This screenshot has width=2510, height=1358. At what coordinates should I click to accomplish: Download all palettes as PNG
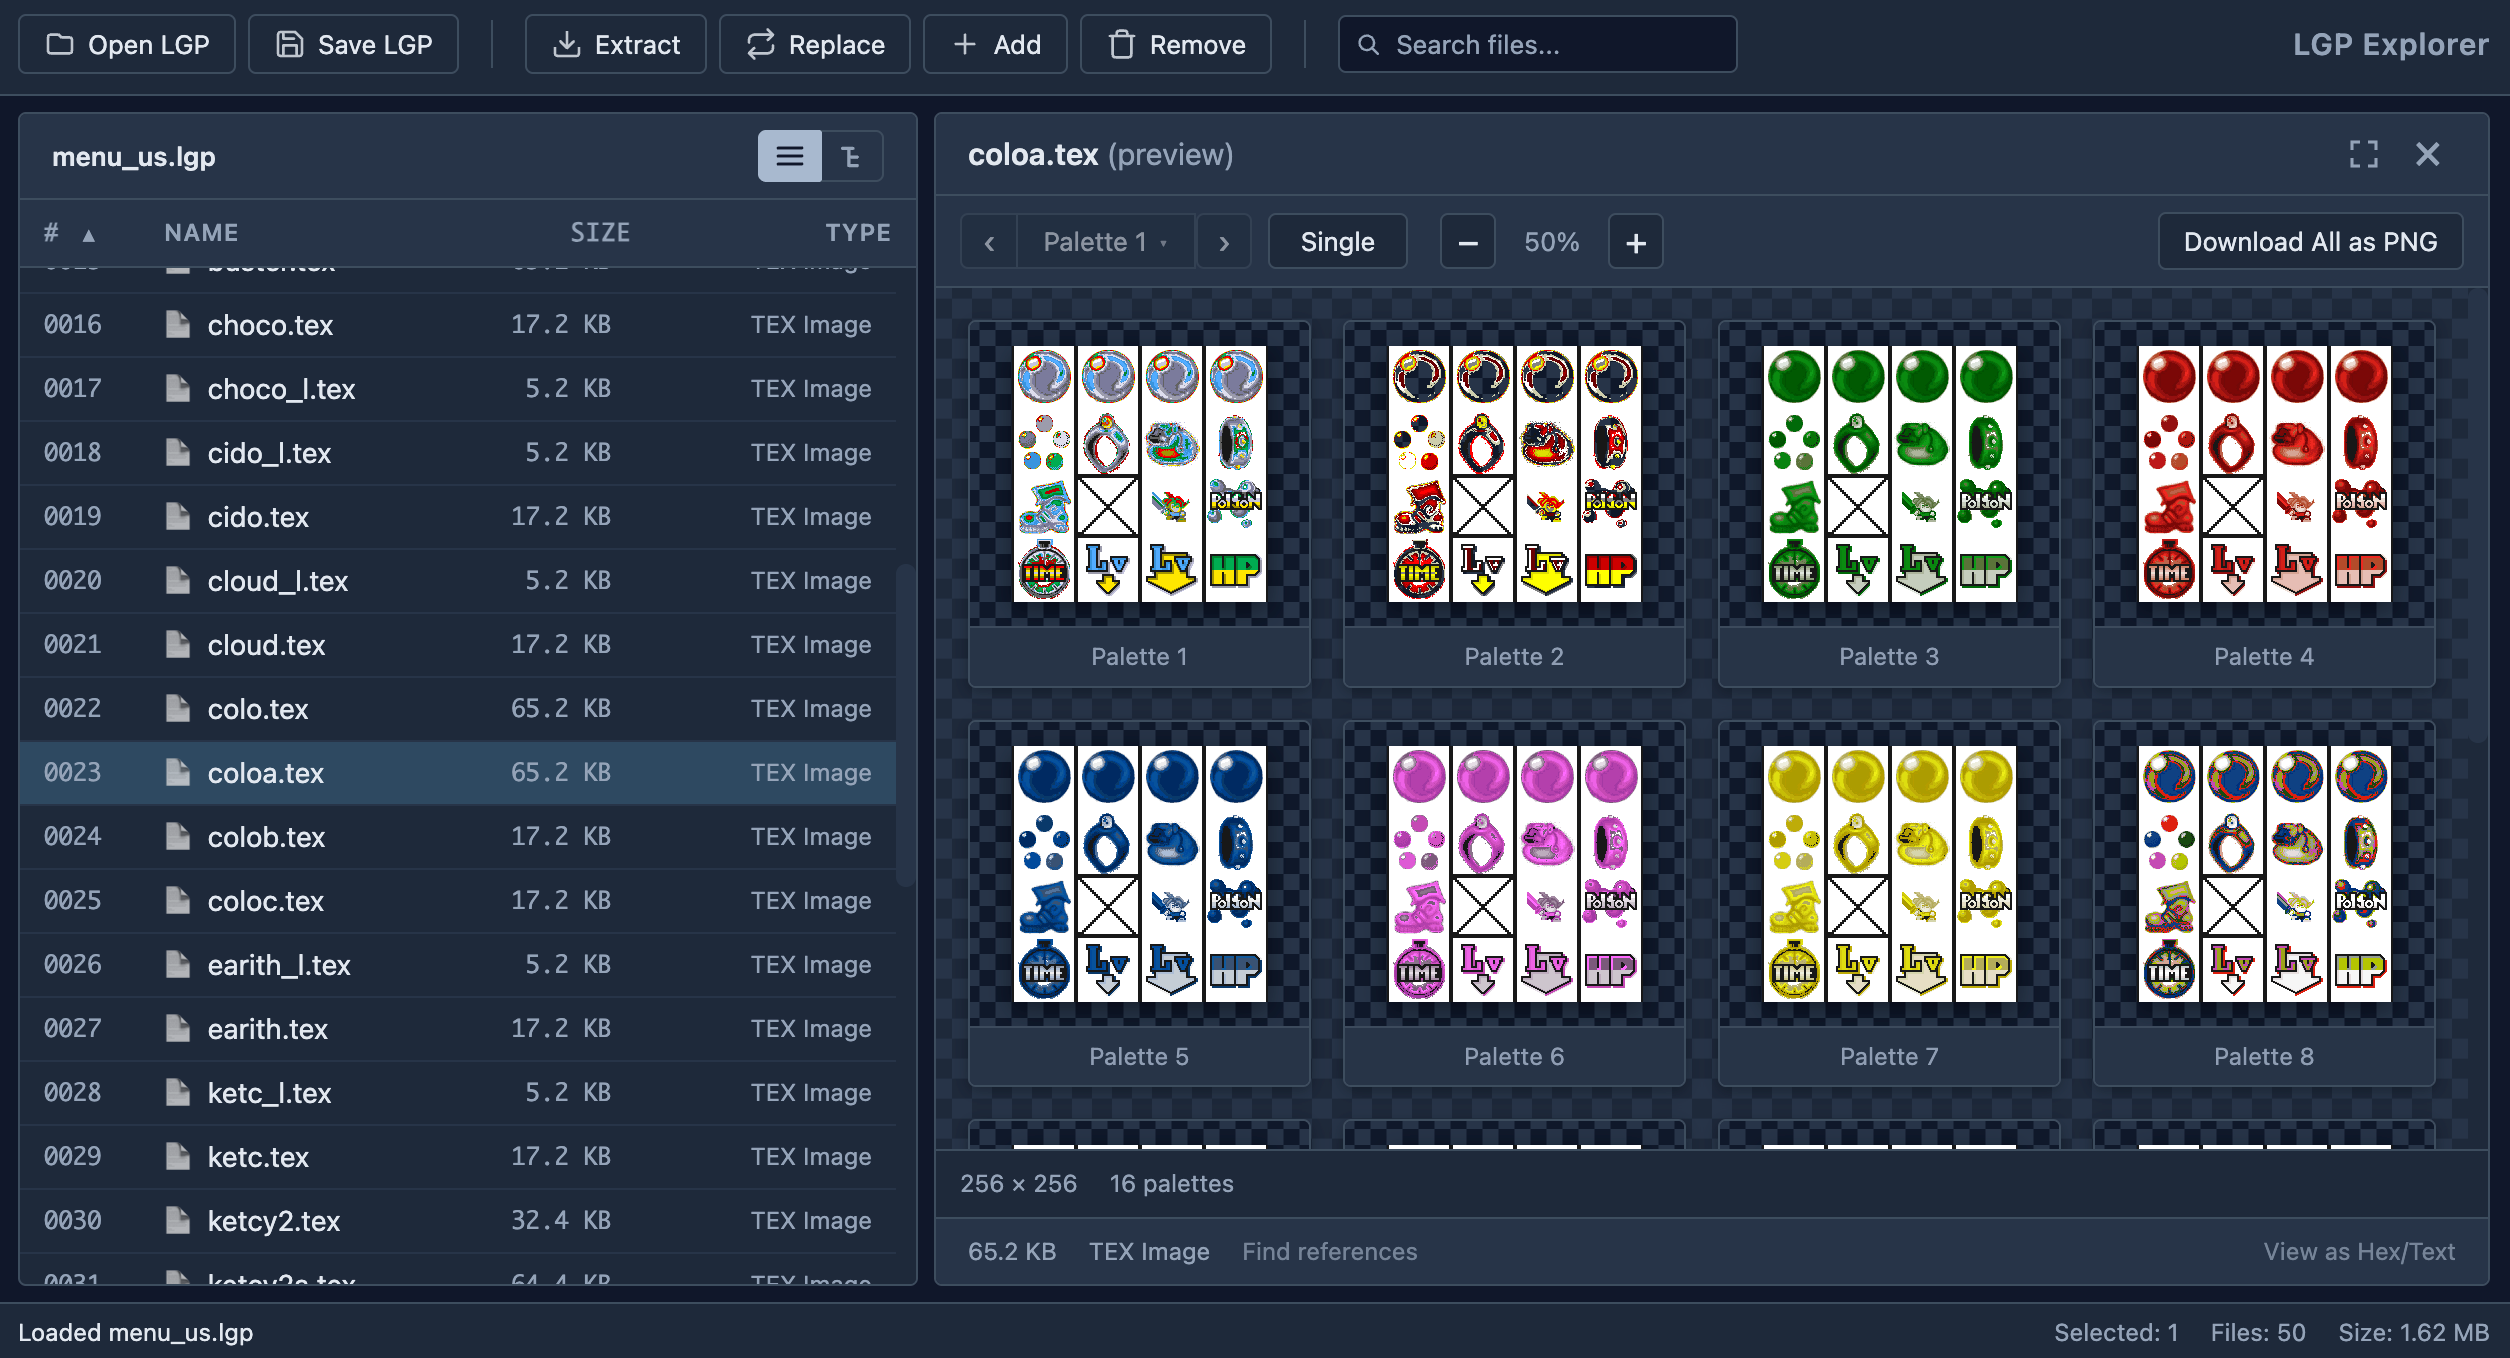point(2311,242)
